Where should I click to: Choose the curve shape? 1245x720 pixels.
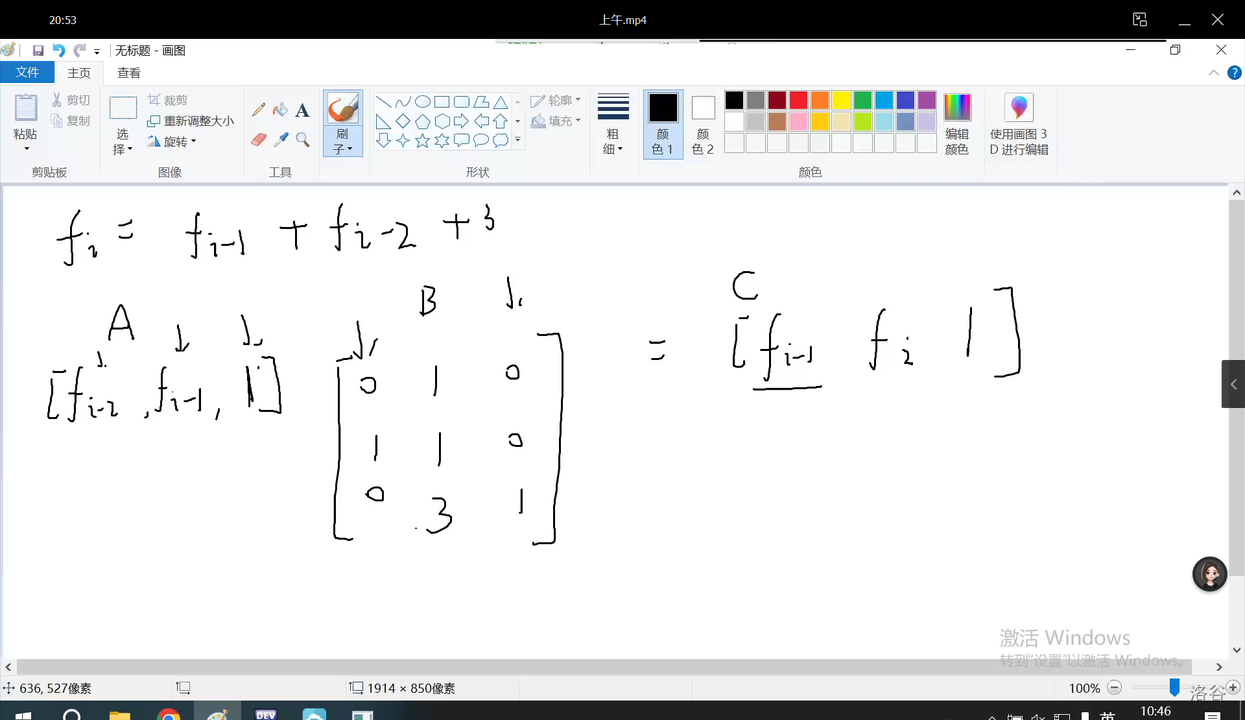(403, 102)
